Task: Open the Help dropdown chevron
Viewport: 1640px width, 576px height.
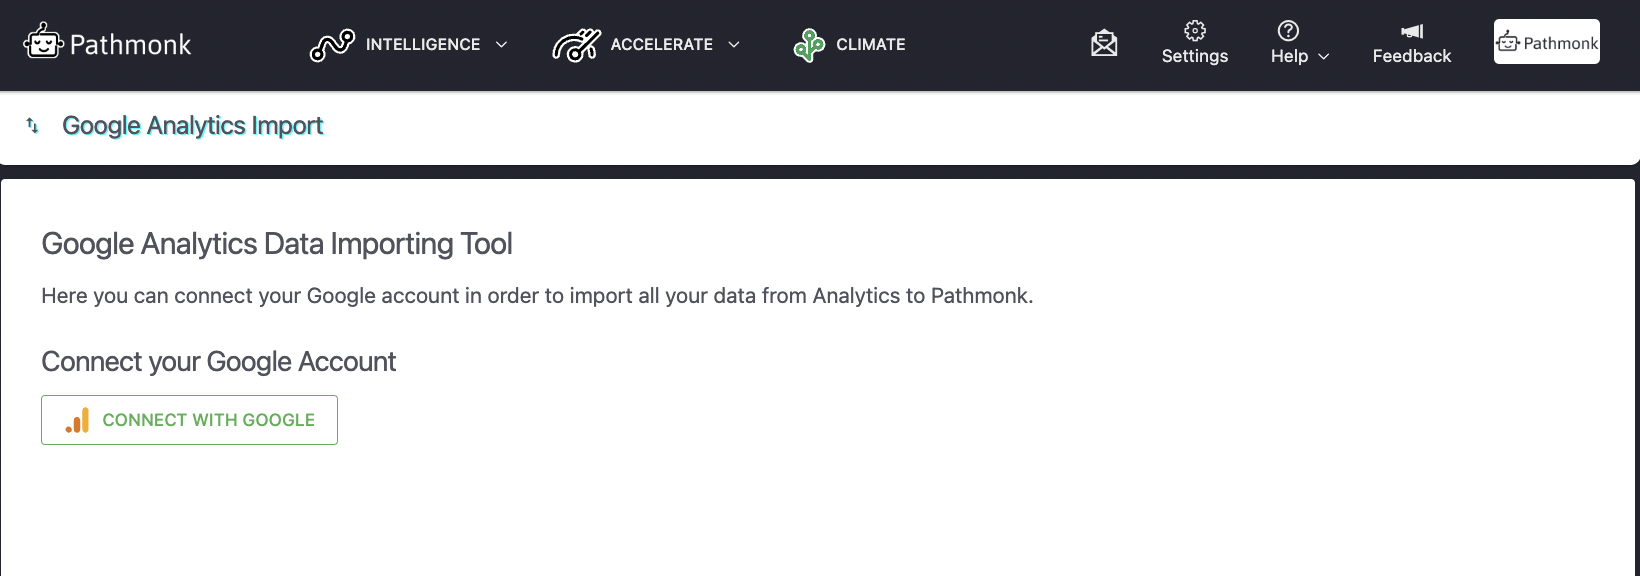Action: point(1324,58)
